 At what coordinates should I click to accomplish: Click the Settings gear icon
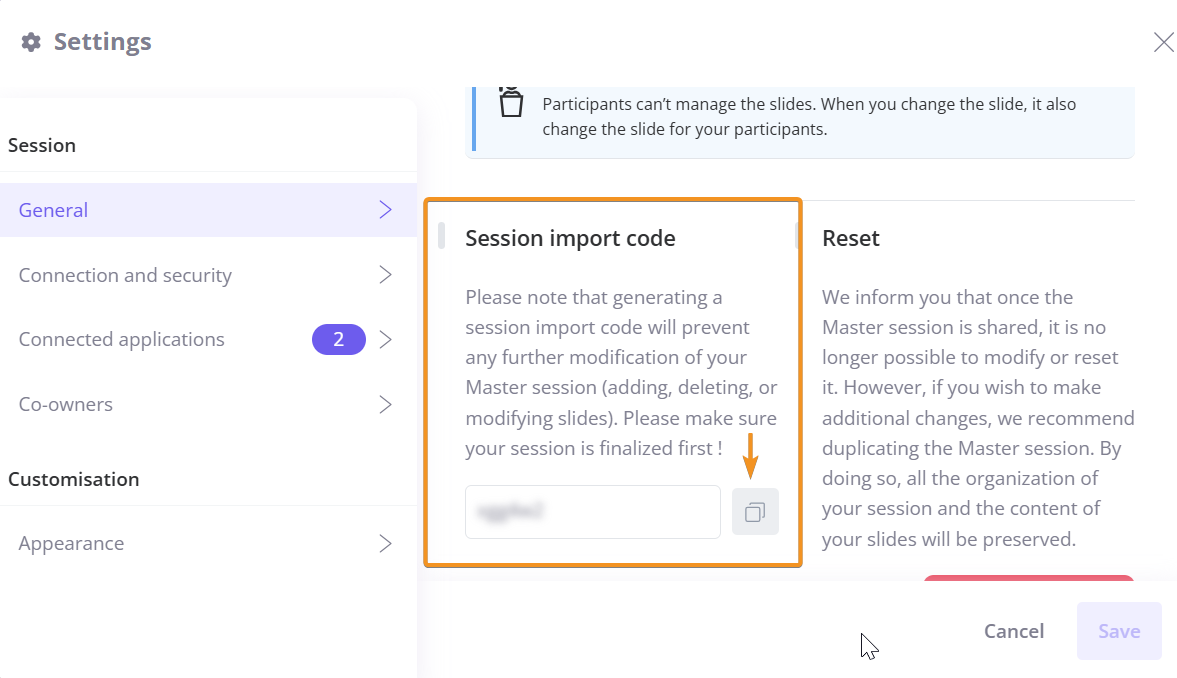point(31,42)
